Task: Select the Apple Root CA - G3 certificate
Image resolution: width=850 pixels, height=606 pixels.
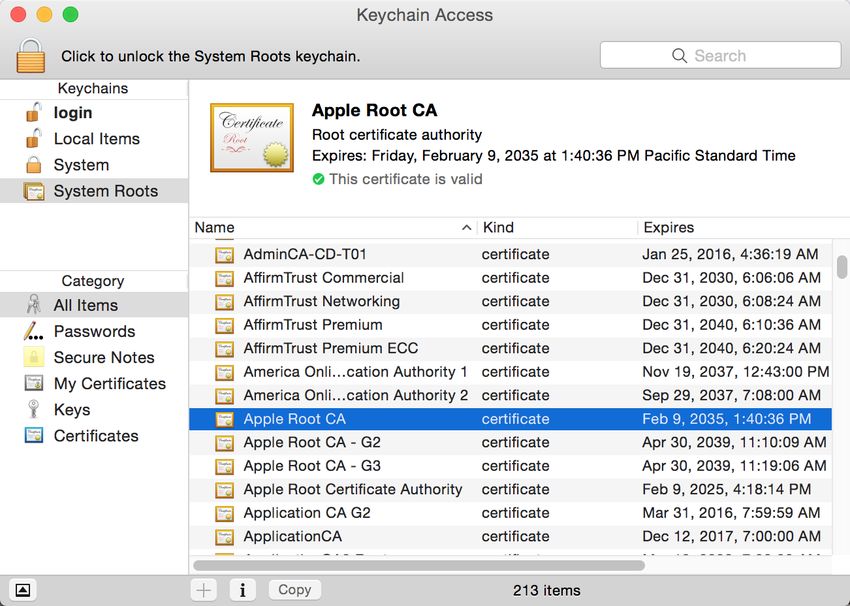Action: pyautogui.click(x=510, y=466)
